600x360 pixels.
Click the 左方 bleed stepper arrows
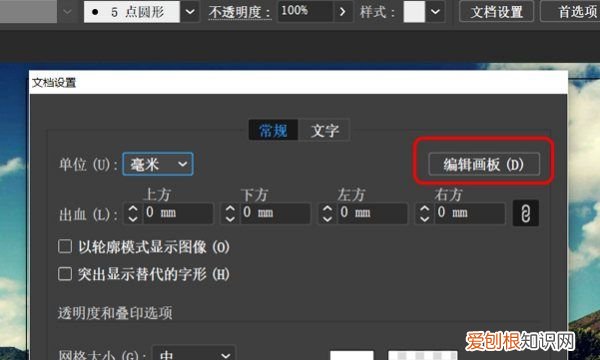tap(327, 213)
